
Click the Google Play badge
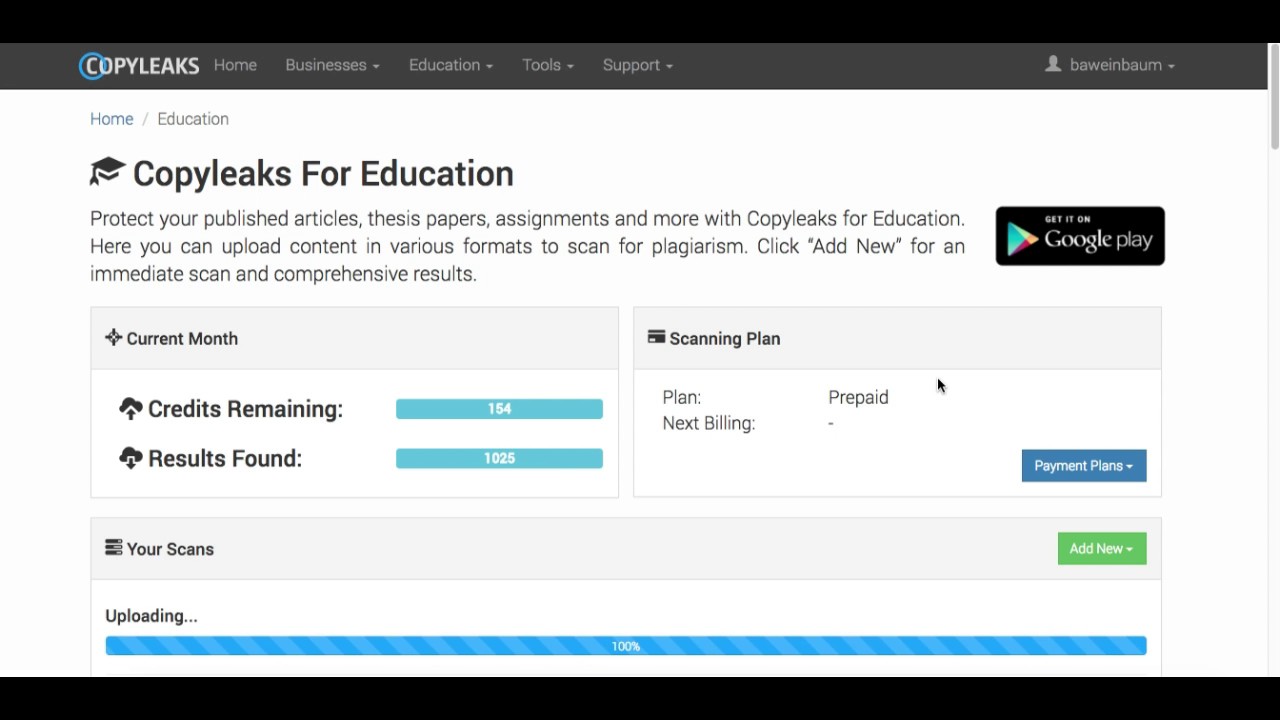click(x=1080, y=236)
